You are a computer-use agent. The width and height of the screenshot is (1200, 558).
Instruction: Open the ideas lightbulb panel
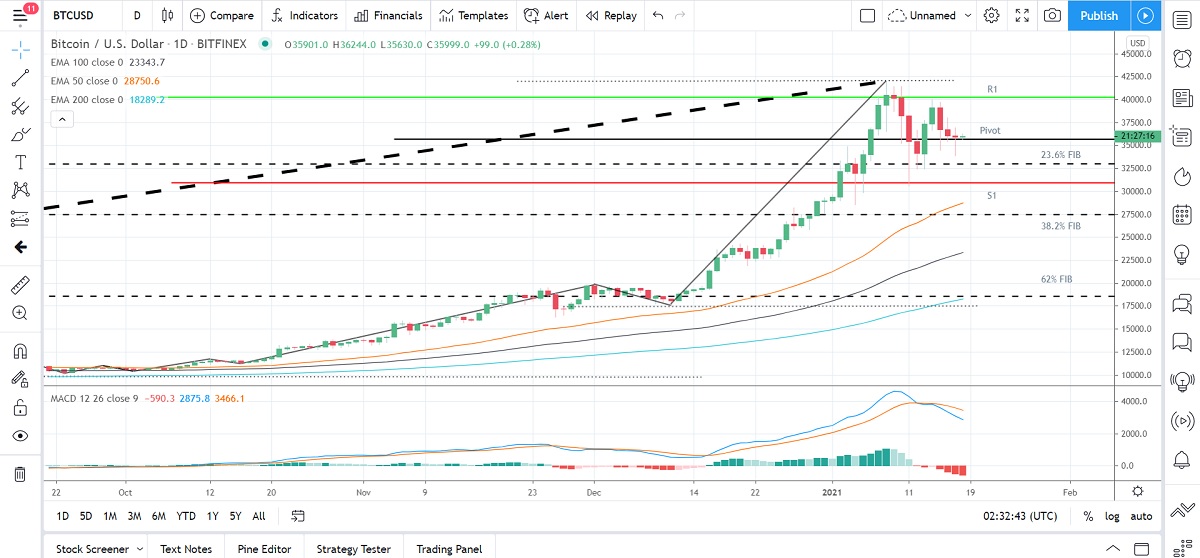[1181, 253]
